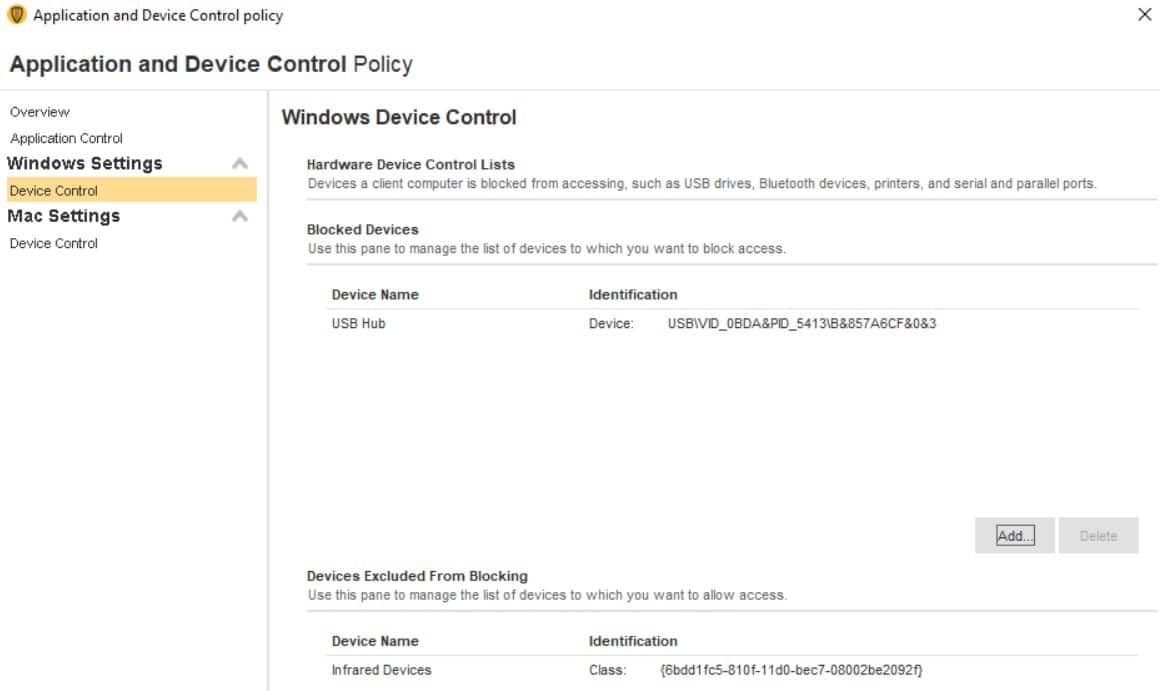Click the Delete button for Blocked Devices

1098,536
